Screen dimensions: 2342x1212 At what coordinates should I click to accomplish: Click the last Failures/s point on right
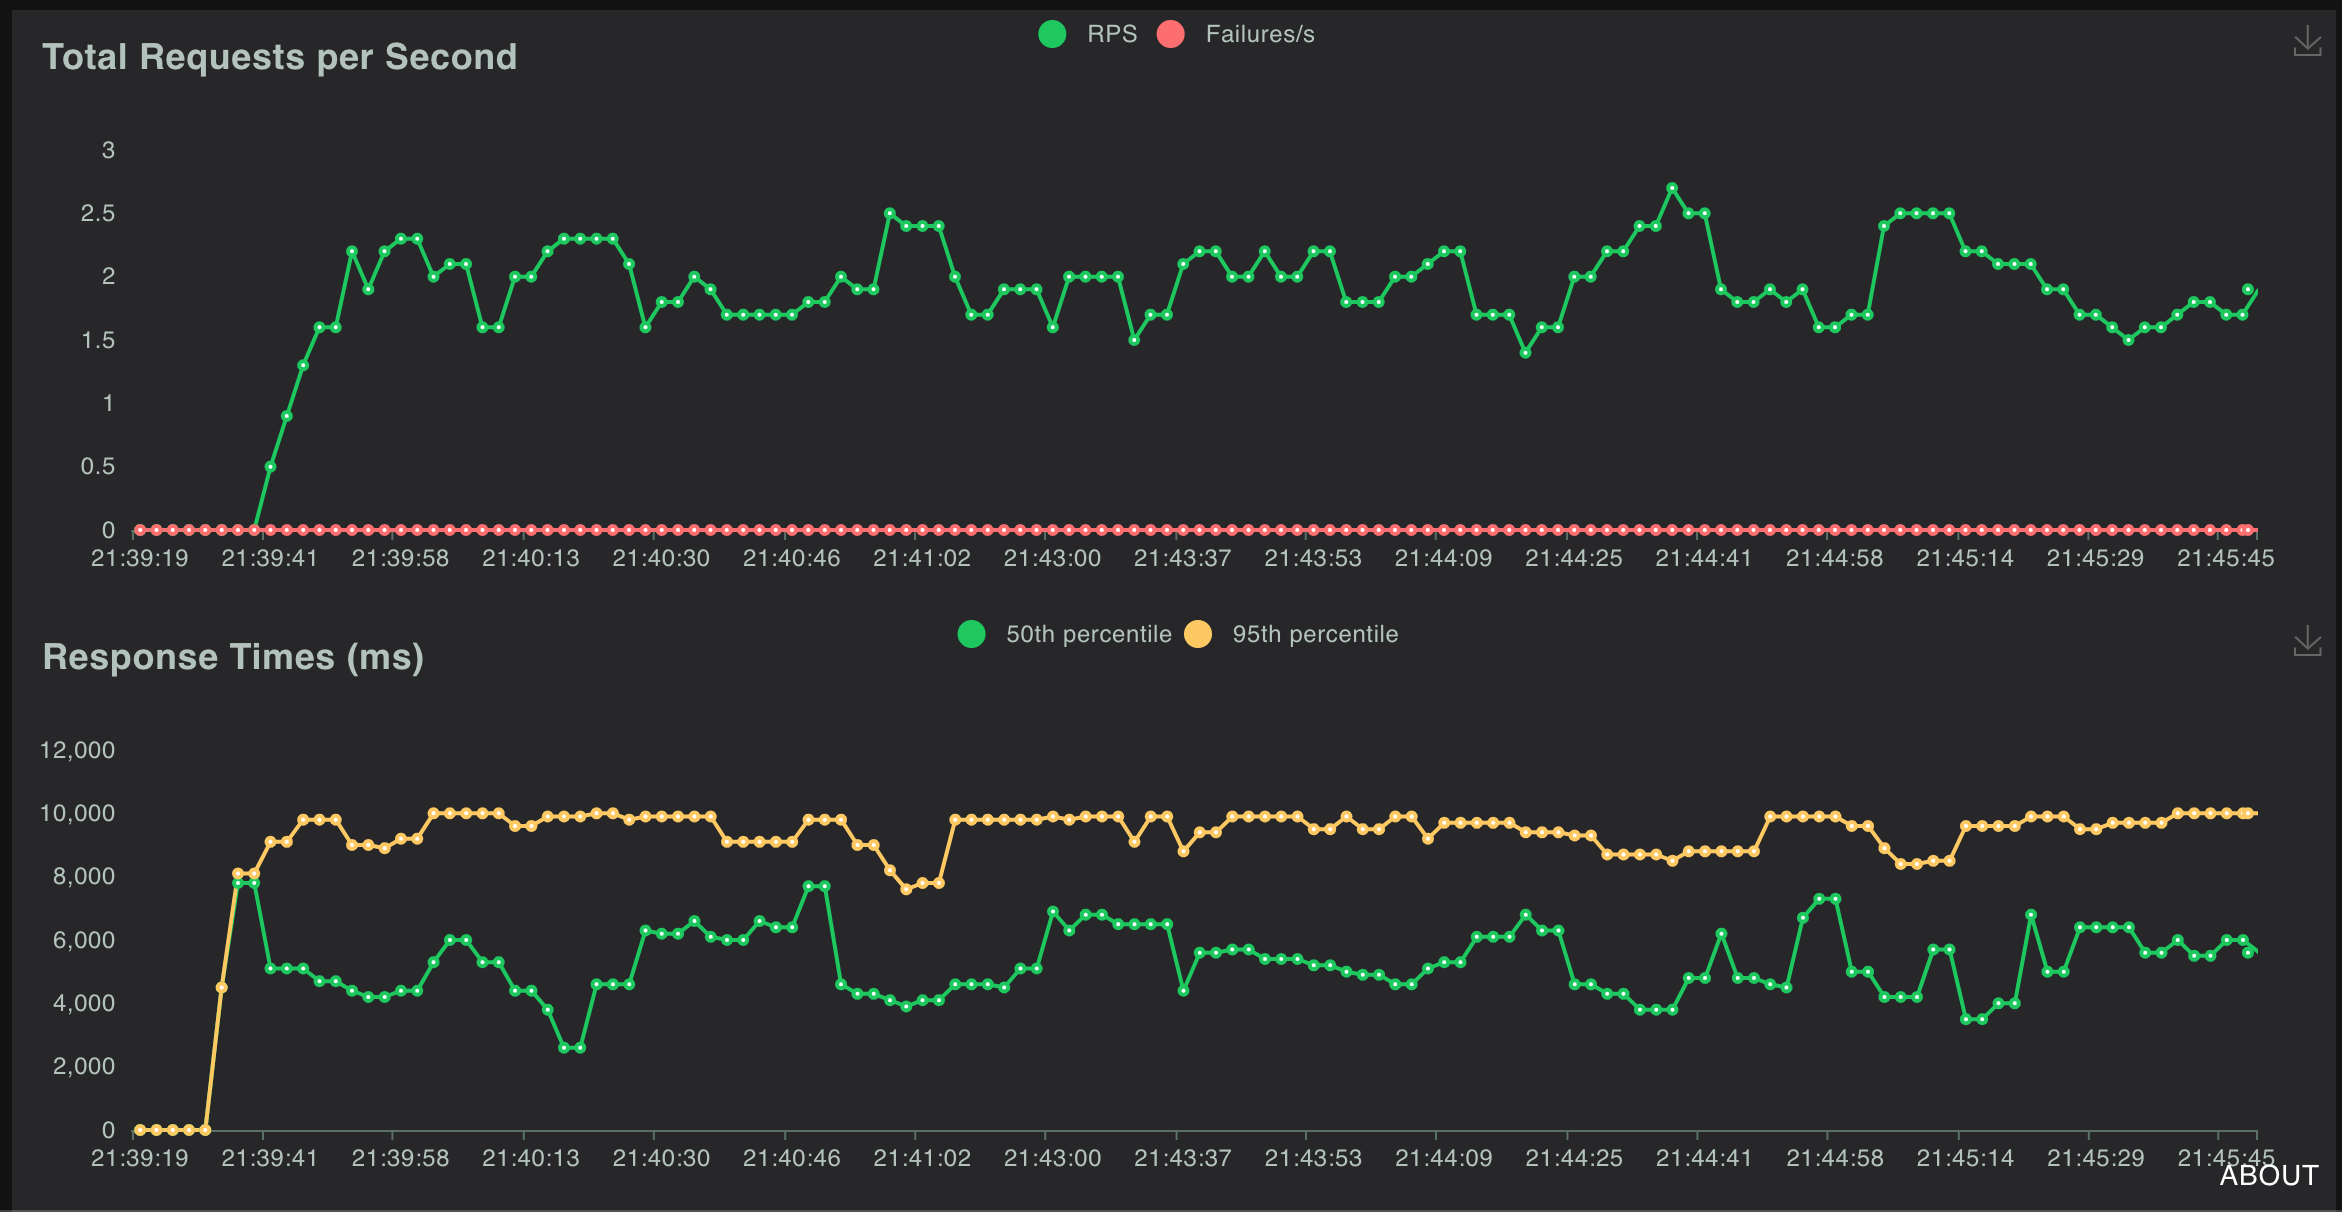(x=2249, y=530)
